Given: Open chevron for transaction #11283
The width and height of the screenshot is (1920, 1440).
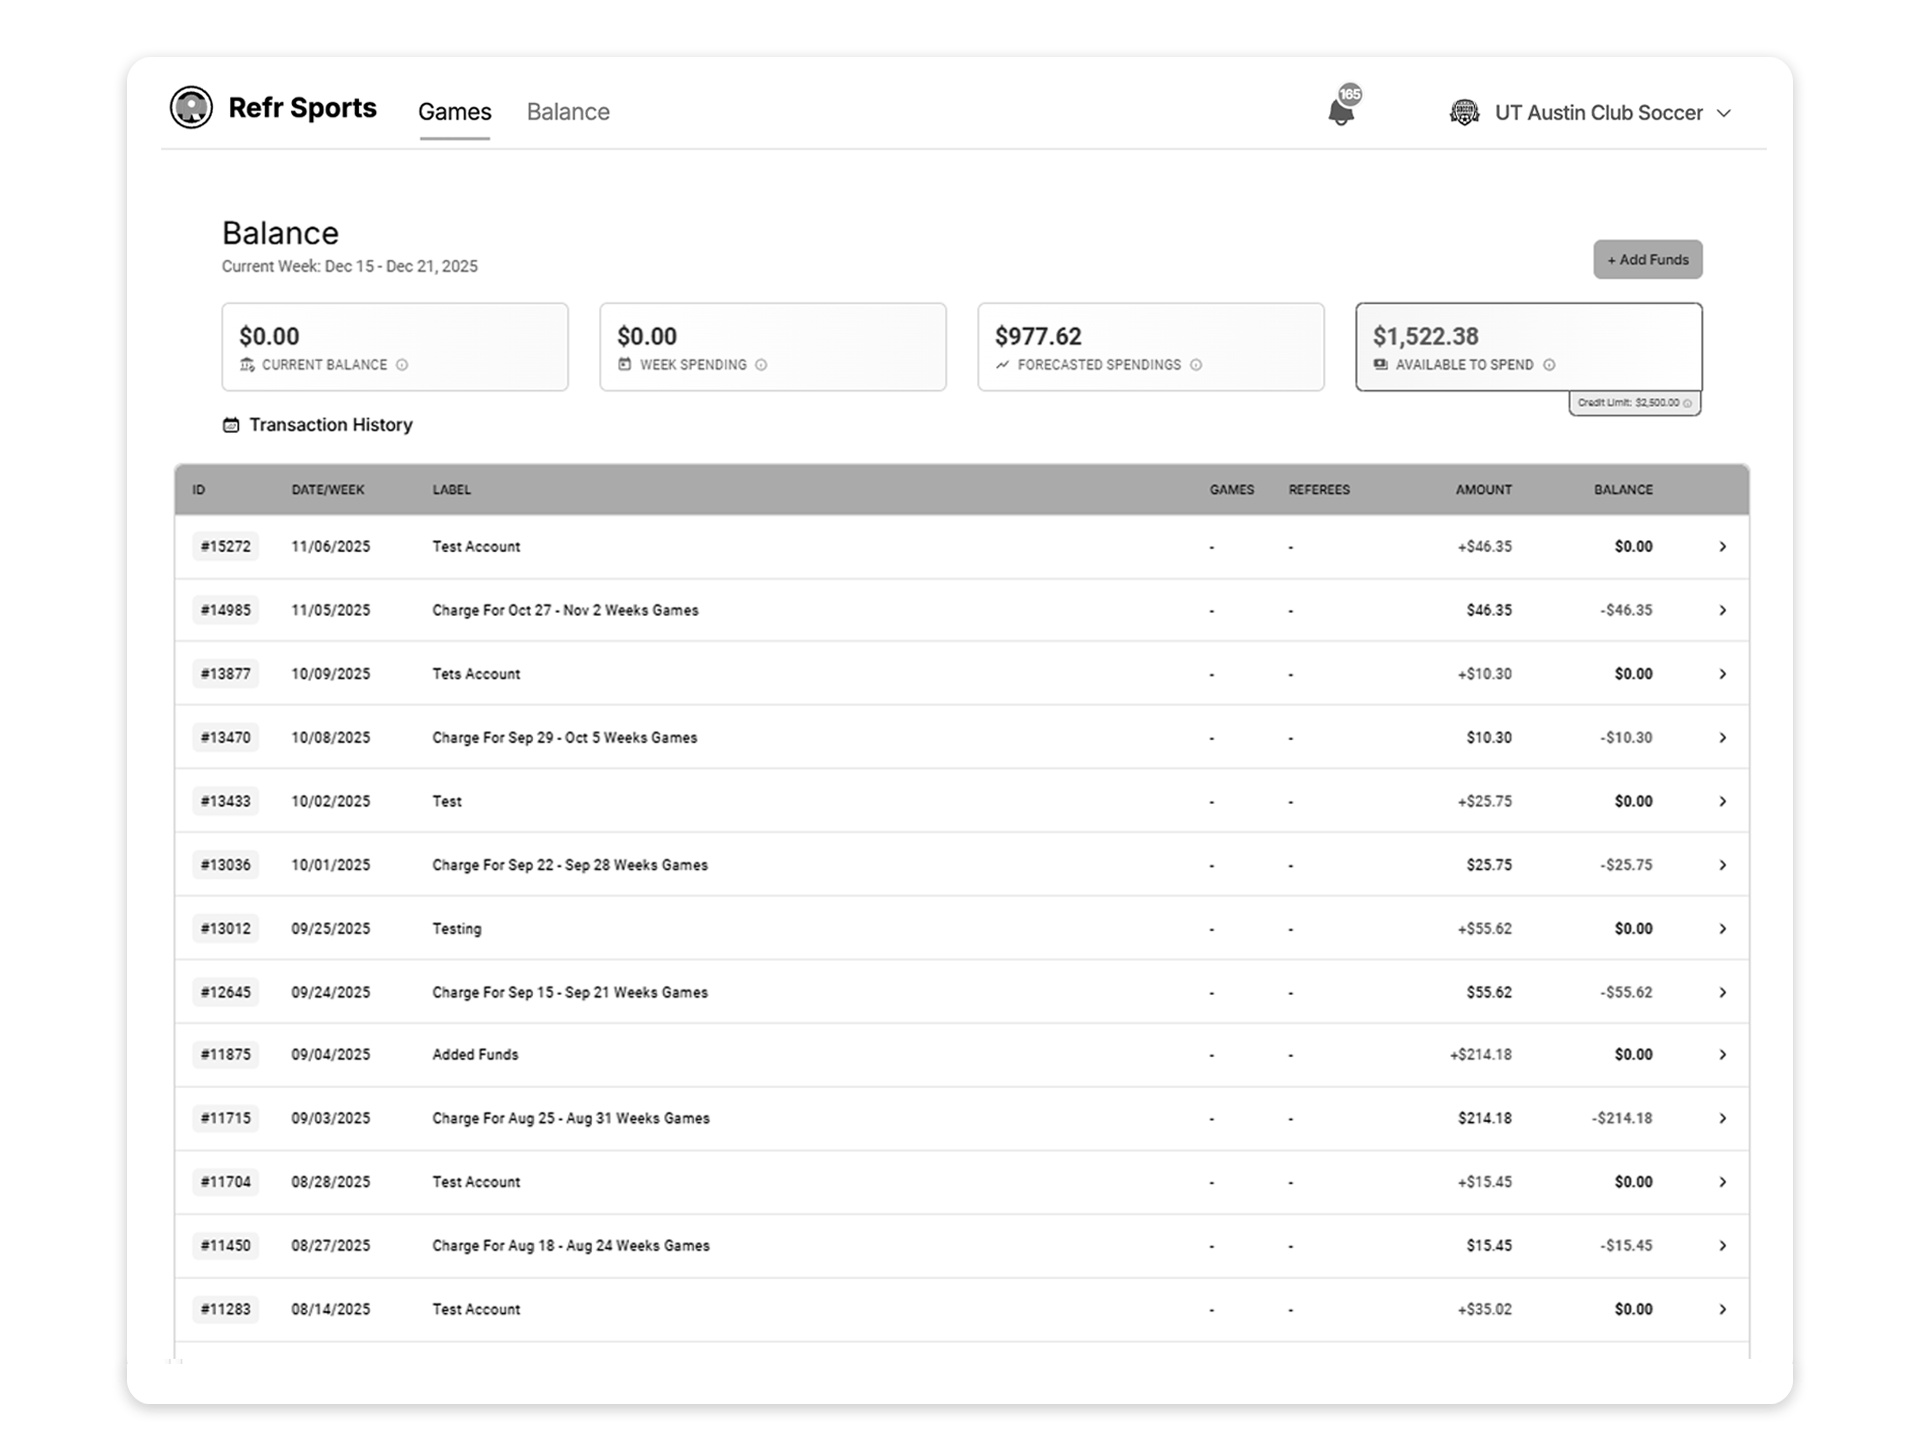Looking at the screenshot, I should pos(1722,1310).
